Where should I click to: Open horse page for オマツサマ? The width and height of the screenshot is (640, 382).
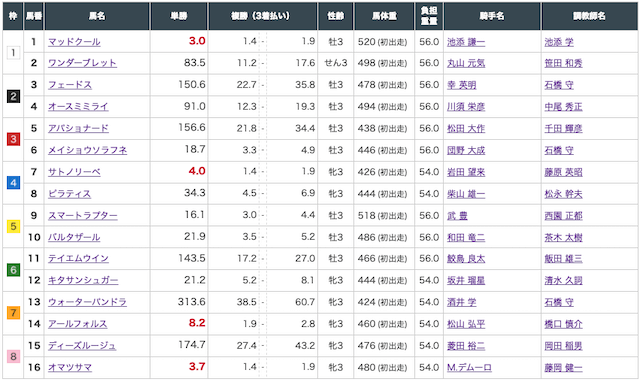click(70, 367)
